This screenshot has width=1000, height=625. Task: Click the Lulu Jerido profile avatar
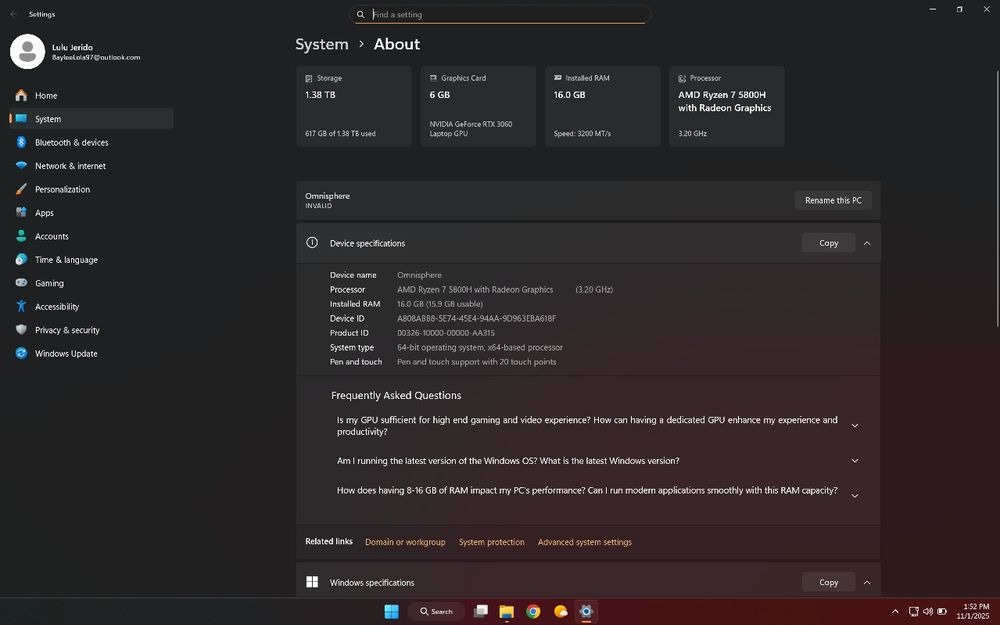27,52
